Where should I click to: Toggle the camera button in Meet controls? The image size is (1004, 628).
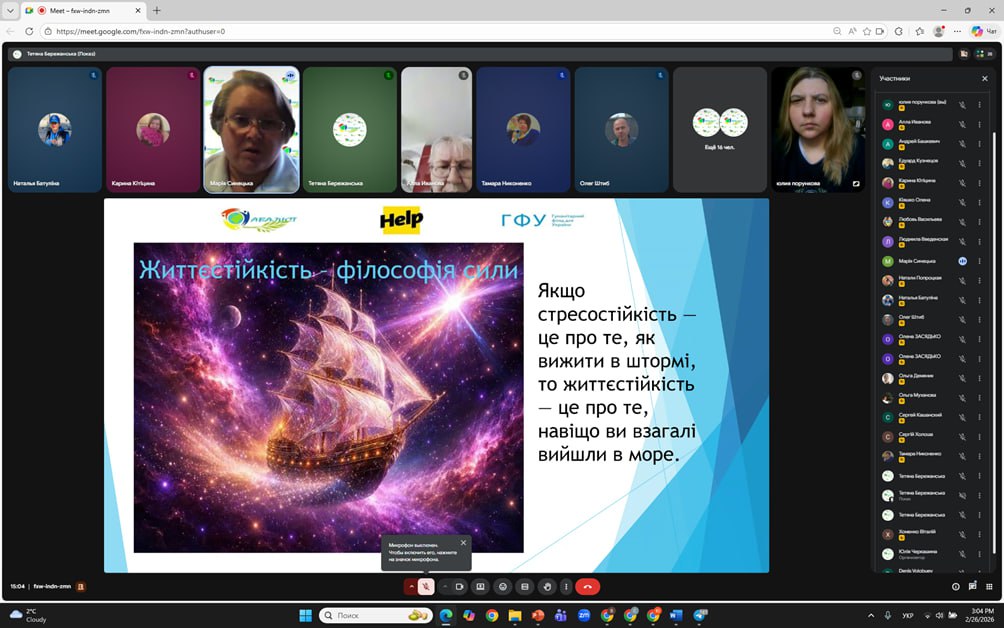pos(460,587)
